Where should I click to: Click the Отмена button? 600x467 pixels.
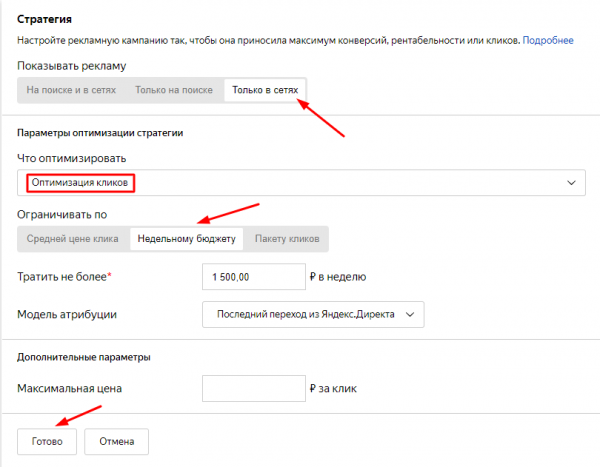tap(117, 441)
